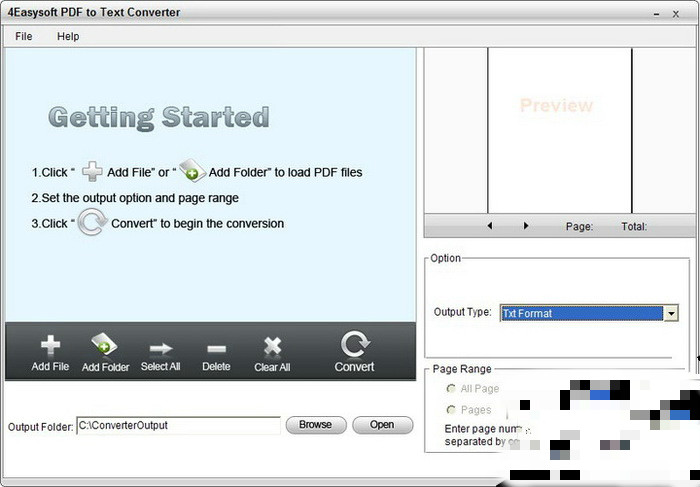
Task: Open the File menu
Action: click(x=24, y=36)
